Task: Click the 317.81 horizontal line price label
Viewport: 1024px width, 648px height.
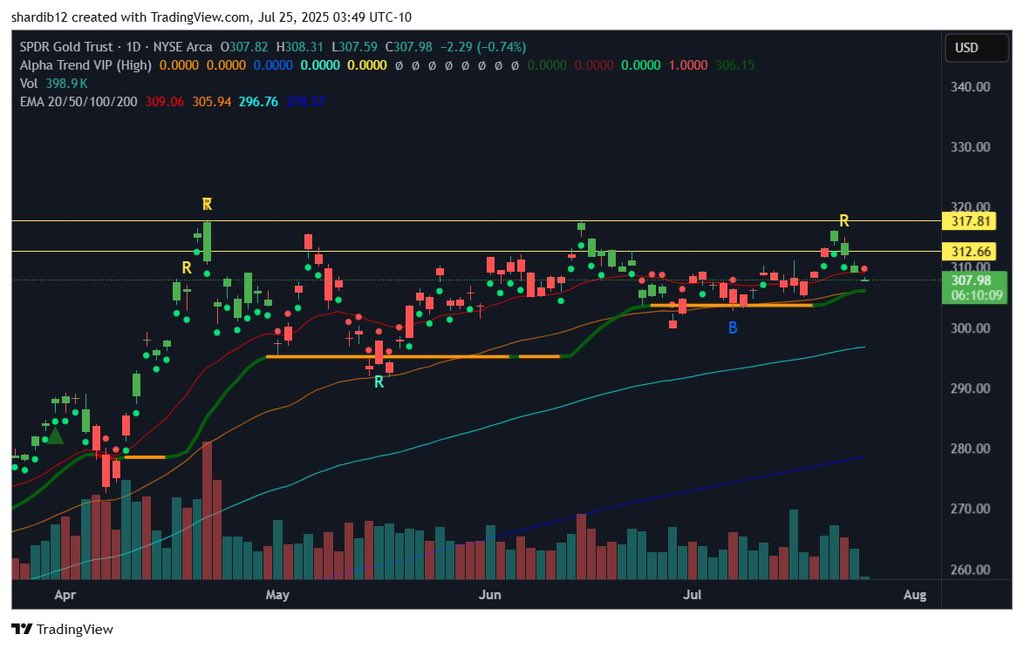Action: click(x=970, y=221)
